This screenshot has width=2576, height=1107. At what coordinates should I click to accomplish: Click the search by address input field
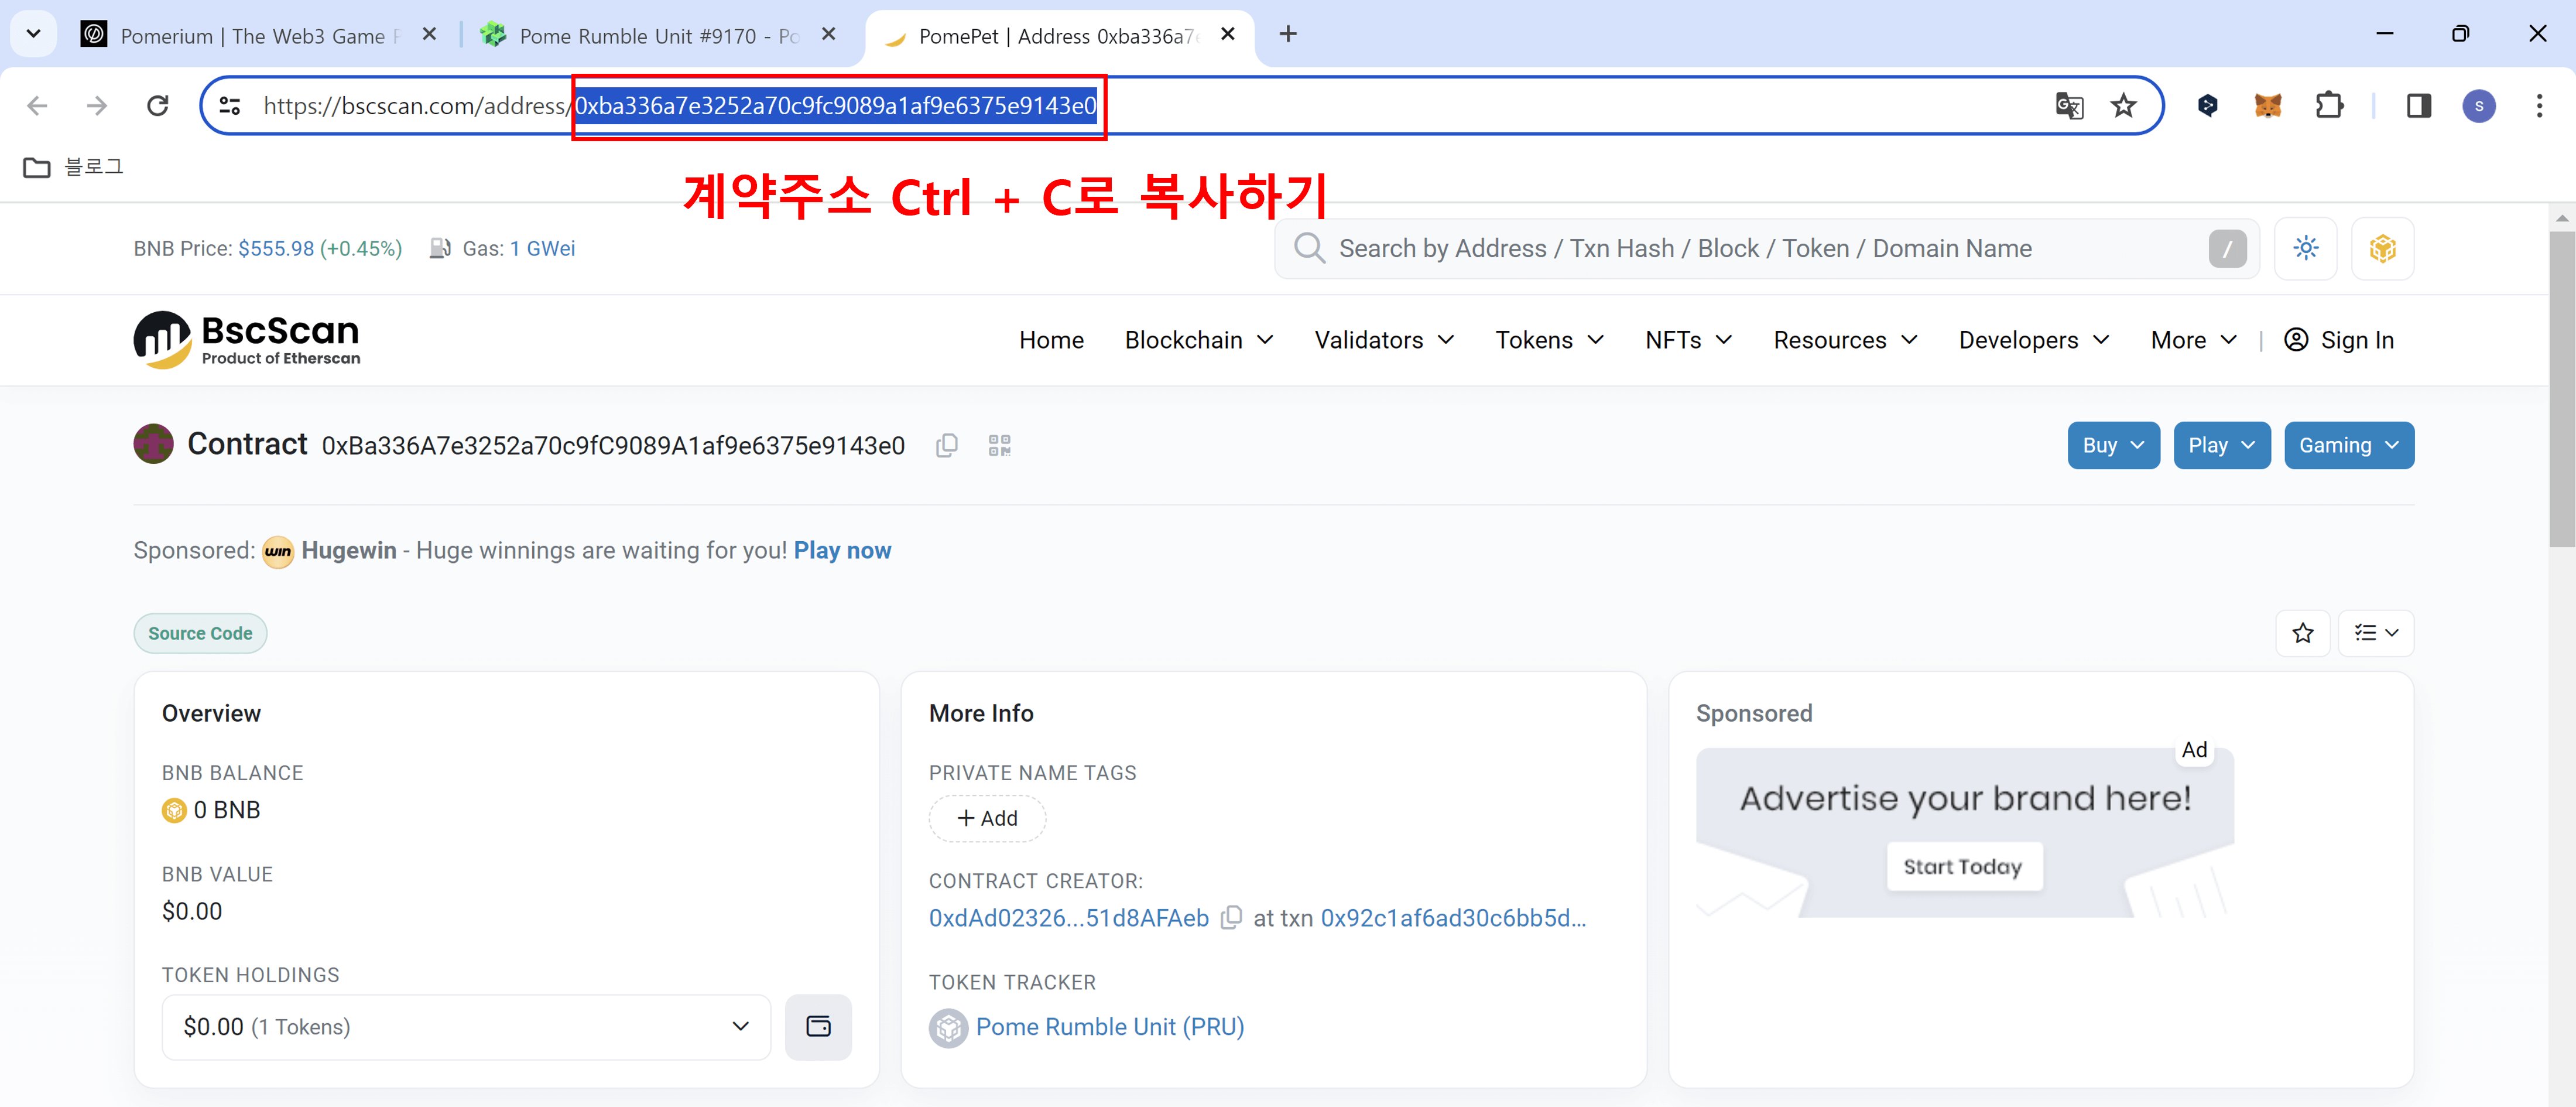coord(1700,248)
